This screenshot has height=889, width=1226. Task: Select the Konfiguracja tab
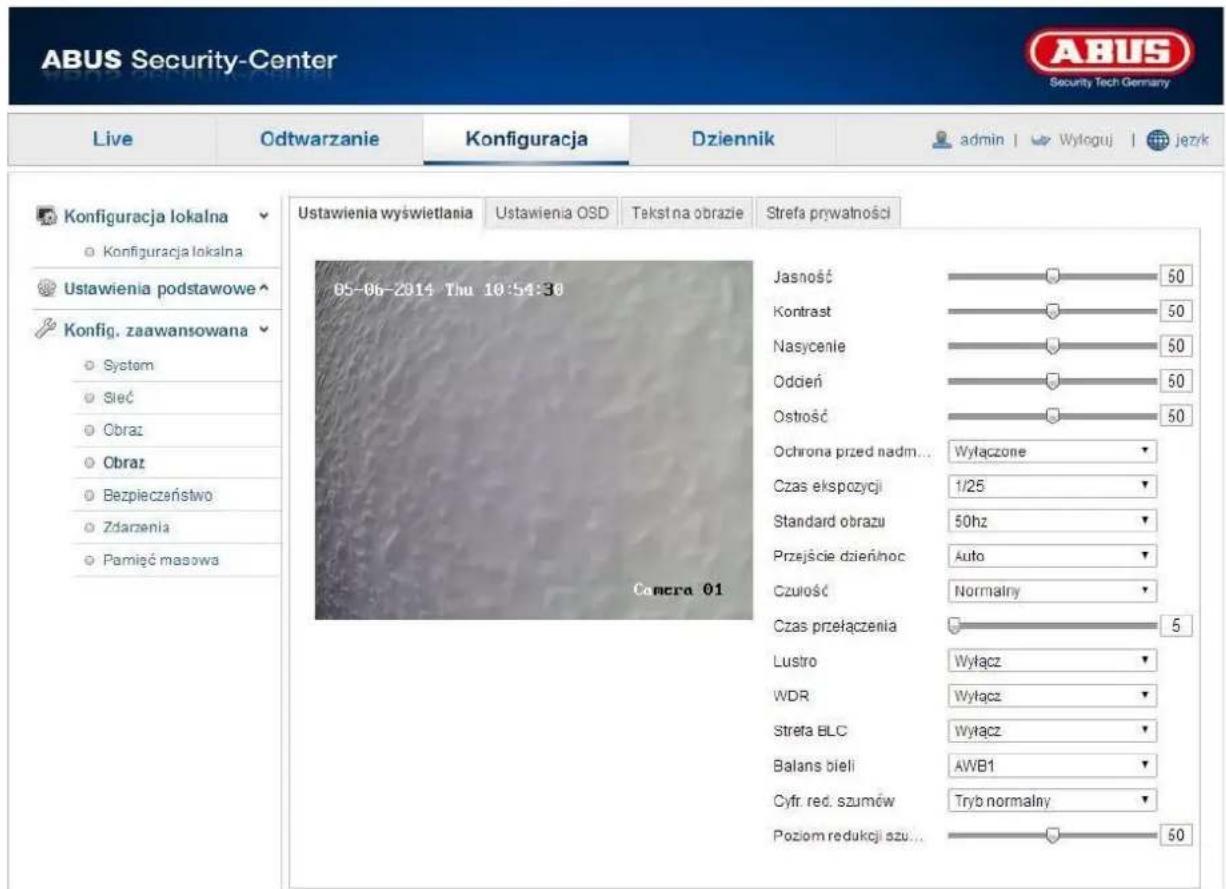tap(525, 139)
